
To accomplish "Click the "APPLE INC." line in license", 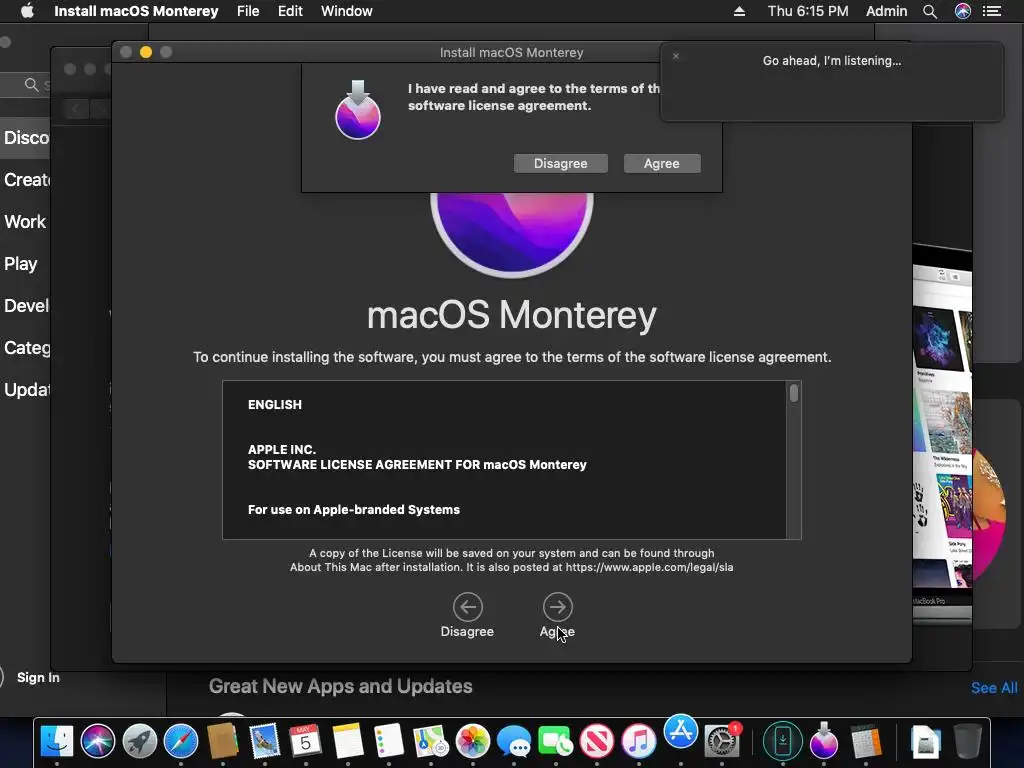I will [x=281, y=449].
